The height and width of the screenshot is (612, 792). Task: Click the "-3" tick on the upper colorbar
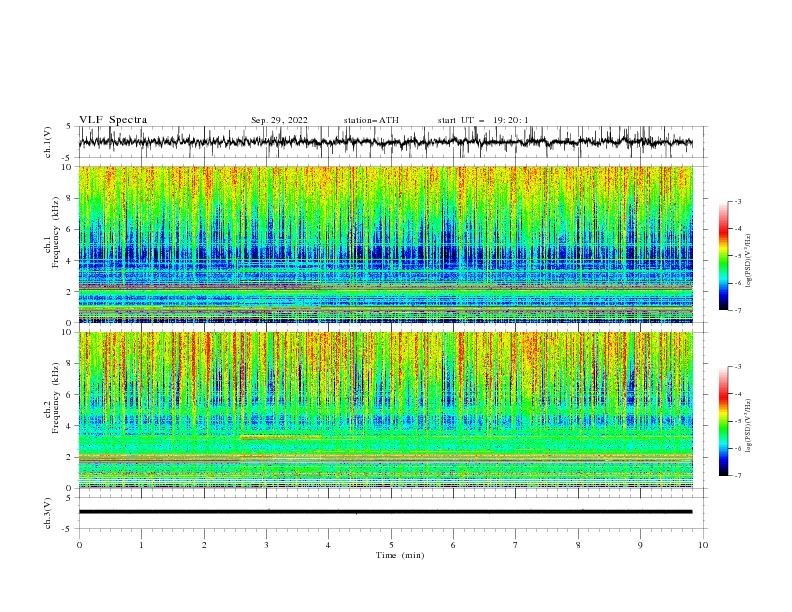tap(737, 201)
